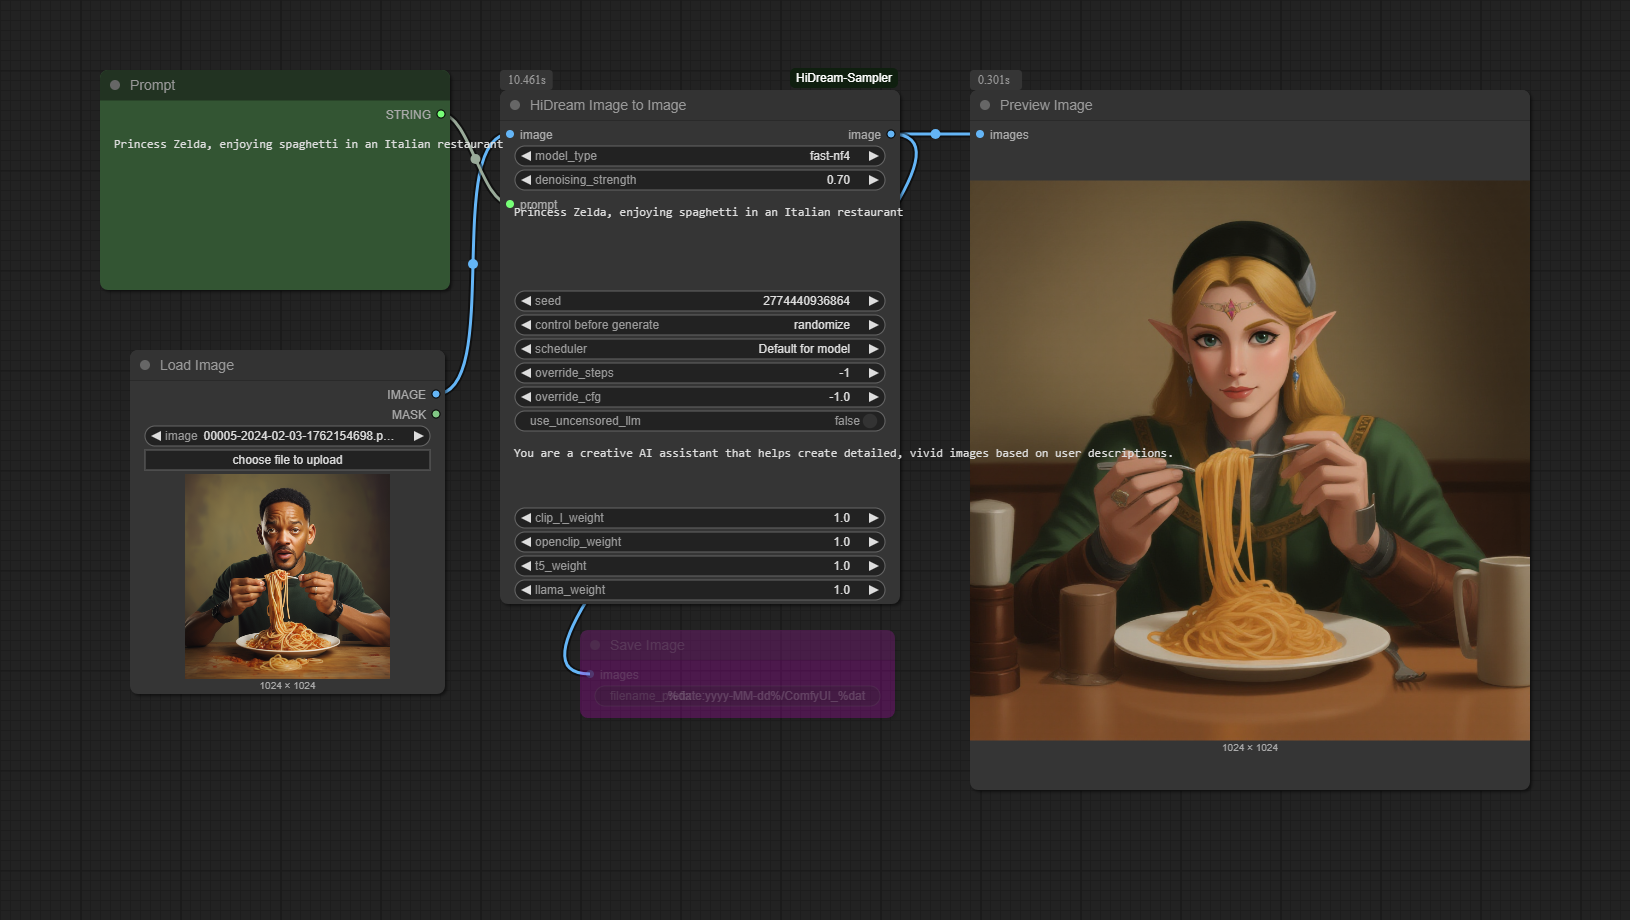Decrease the seed value with left arrow

(x=526, y=301)
